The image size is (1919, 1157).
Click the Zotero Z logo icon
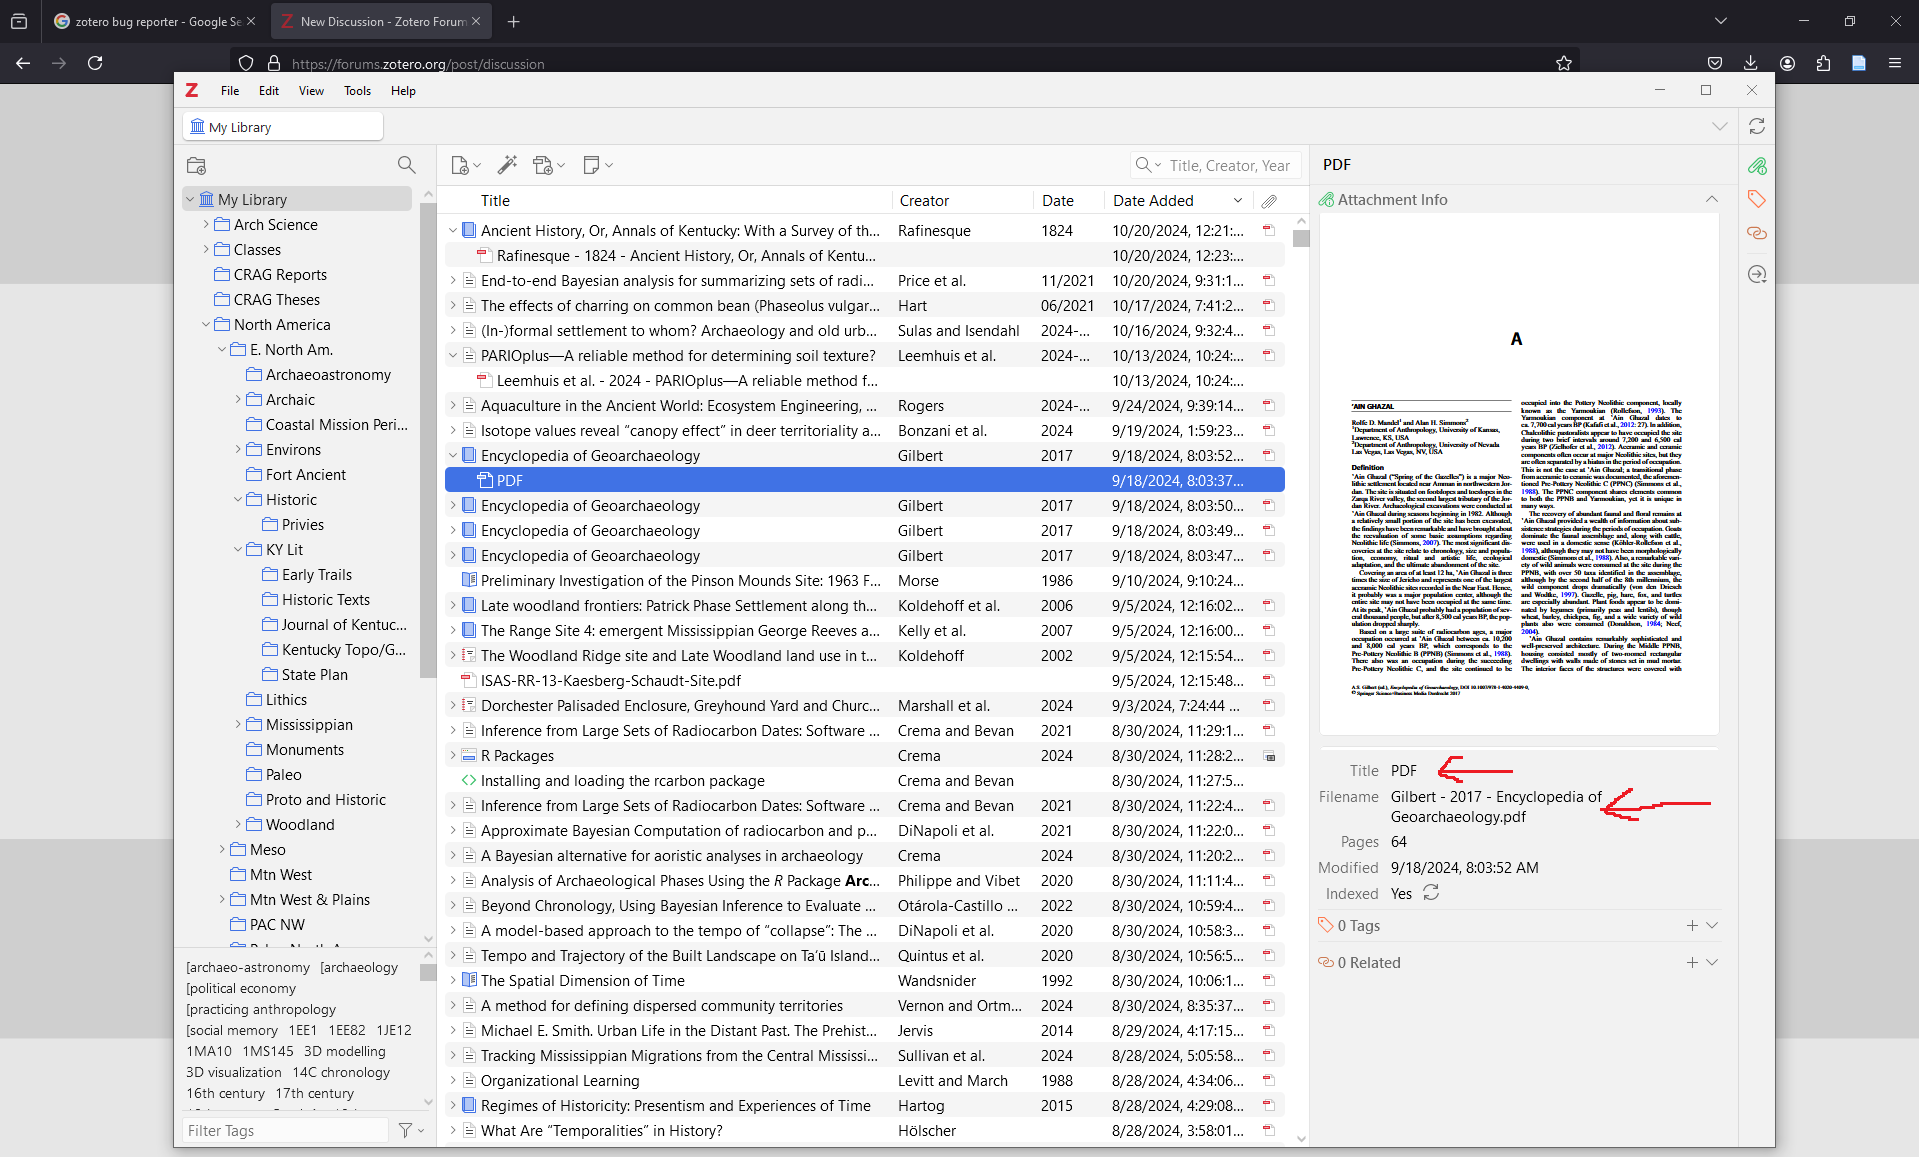coord(192,90)
